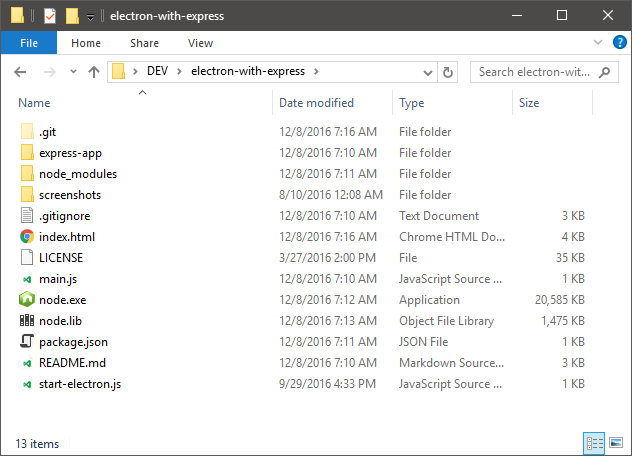Open the View ribbon tab
This screenshot has width=632, height=456.
pos(200,43)
